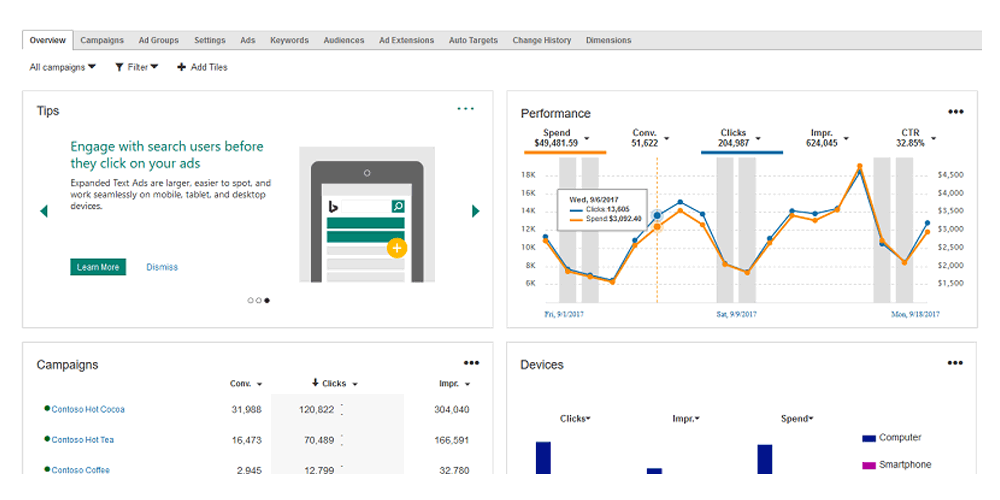Advance to the next tip with right arrow
Viewport: 1000px width, 500px height.
click(475, 210)
